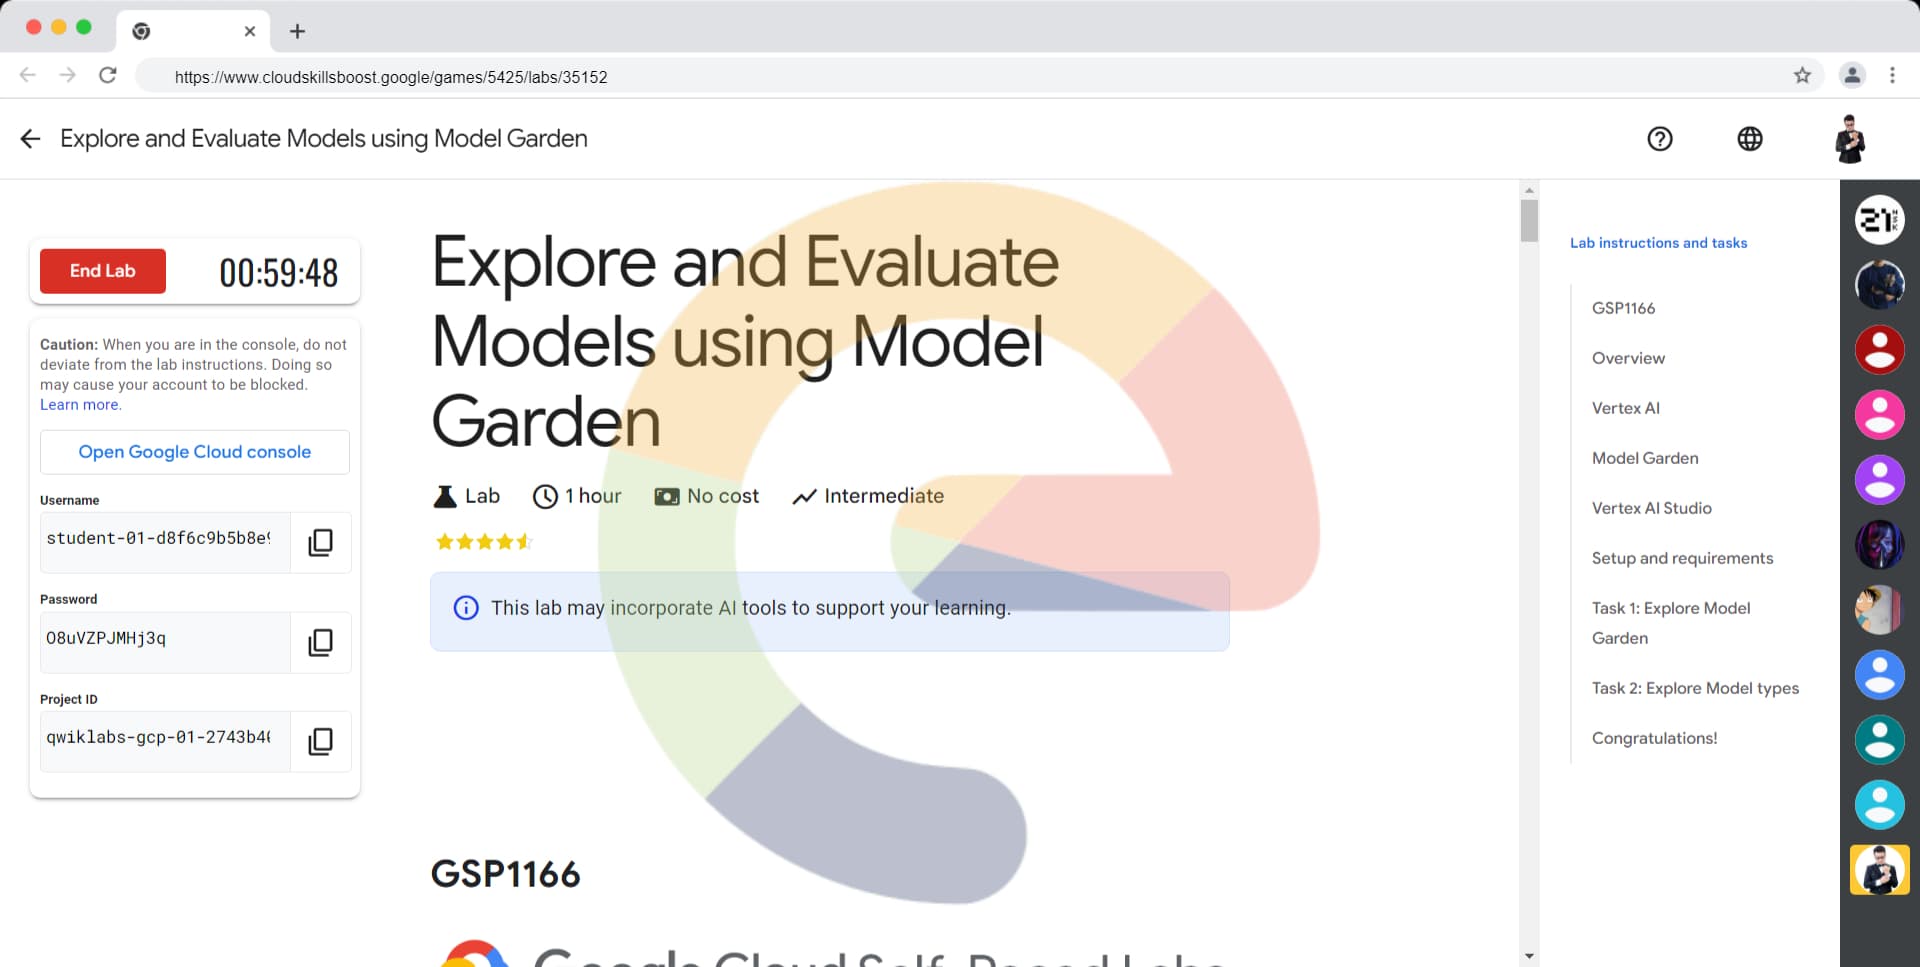1920x967 pixels.
Task: Follow the Learn more link
Action: (80, 405)
